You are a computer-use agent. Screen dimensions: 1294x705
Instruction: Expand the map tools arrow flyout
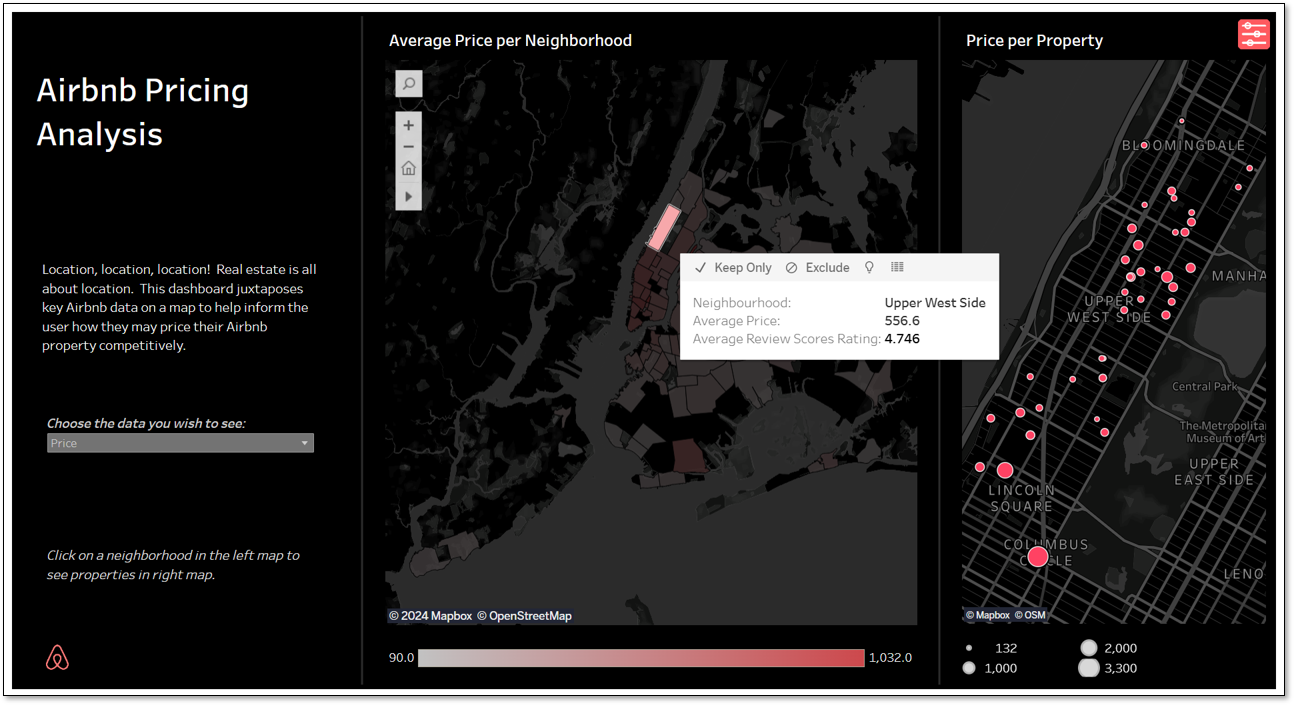point(409,197)
